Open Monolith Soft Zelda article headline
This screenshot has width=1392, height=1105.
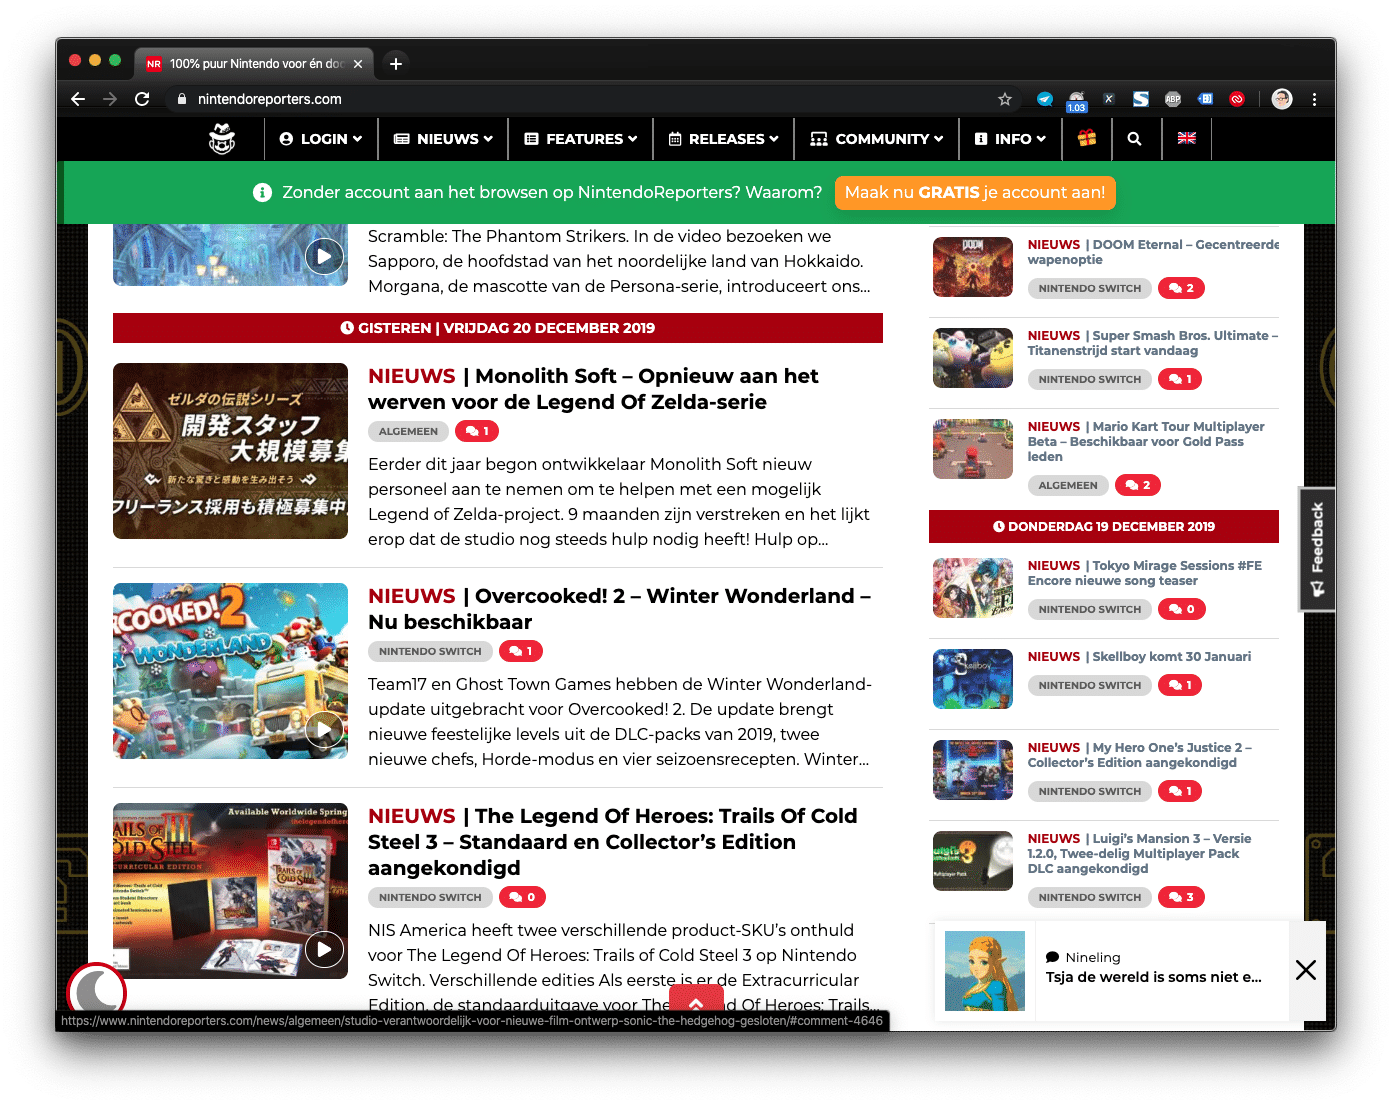coord(593,389)
